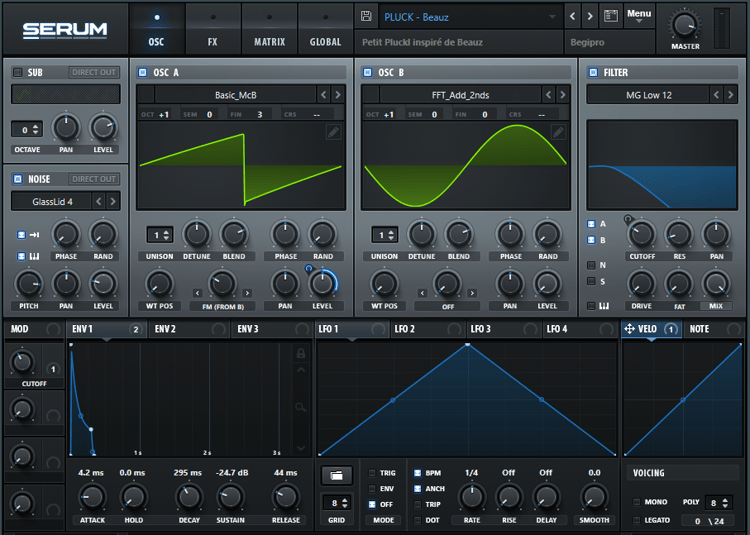Viewport: 750px width, 535px height.
Task: Toggle the NOISE oscillator power
Action: [18, 179]
